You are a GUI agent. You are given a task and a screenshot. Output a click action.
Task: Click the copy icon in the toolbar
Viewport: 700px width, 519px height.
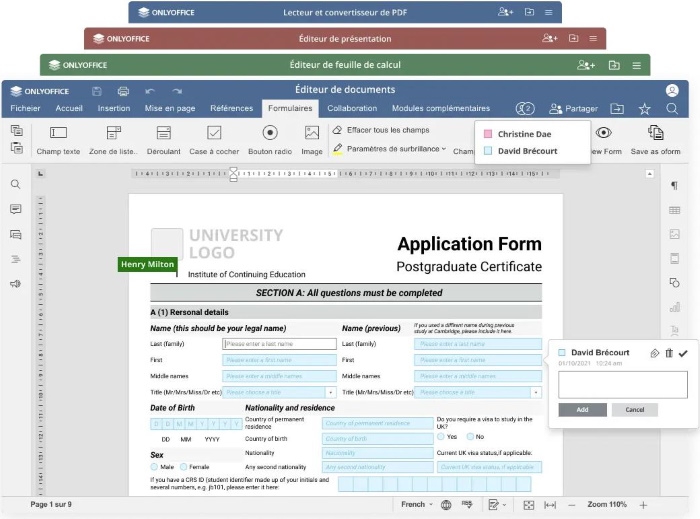(x=17, y=130)
